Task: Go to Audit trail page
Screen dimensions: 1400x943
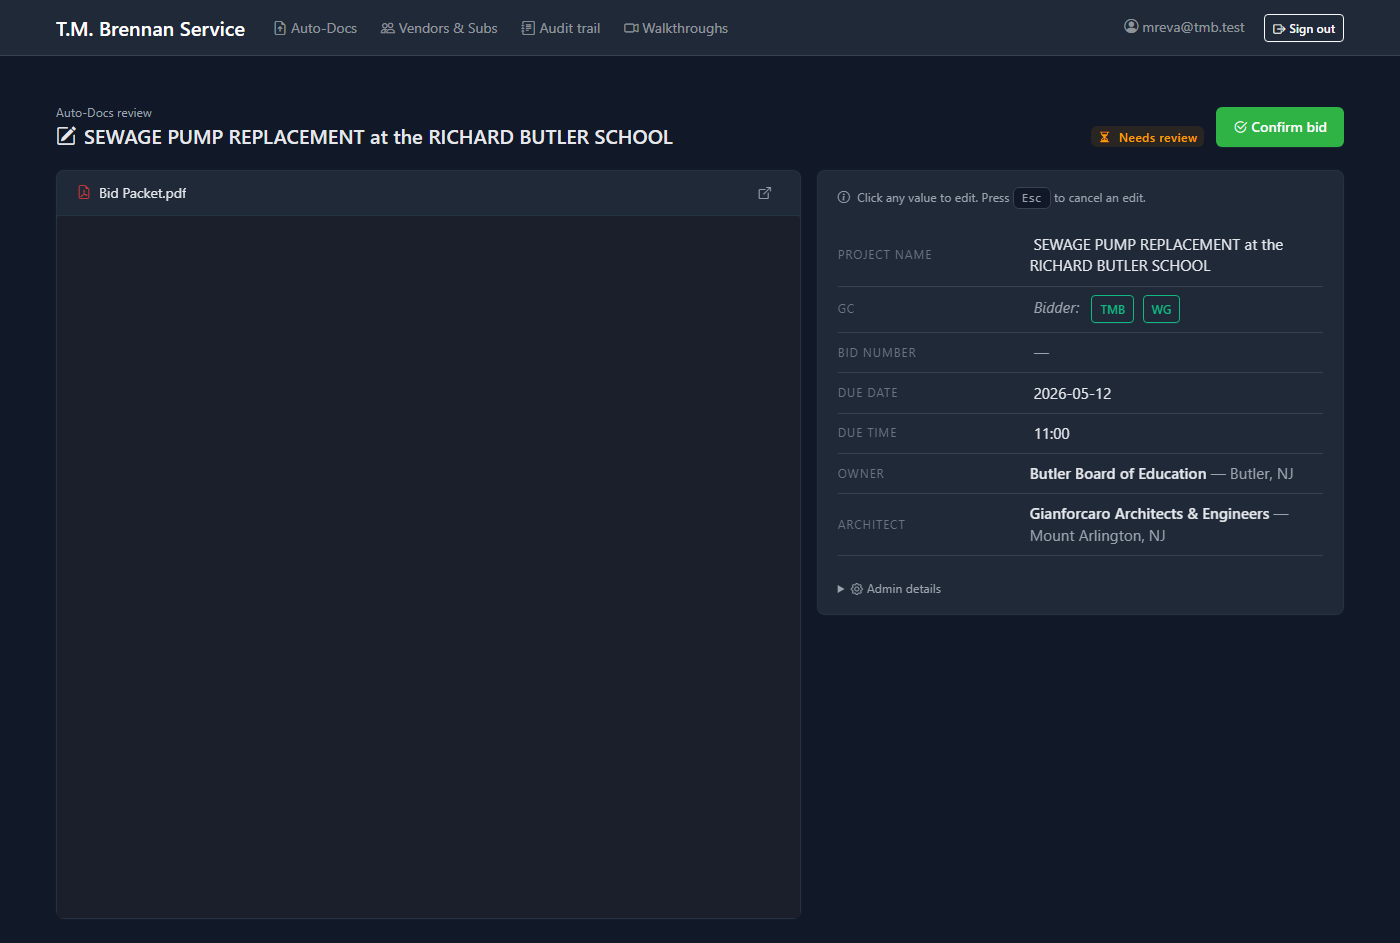Action: click(x=561, y=28)
